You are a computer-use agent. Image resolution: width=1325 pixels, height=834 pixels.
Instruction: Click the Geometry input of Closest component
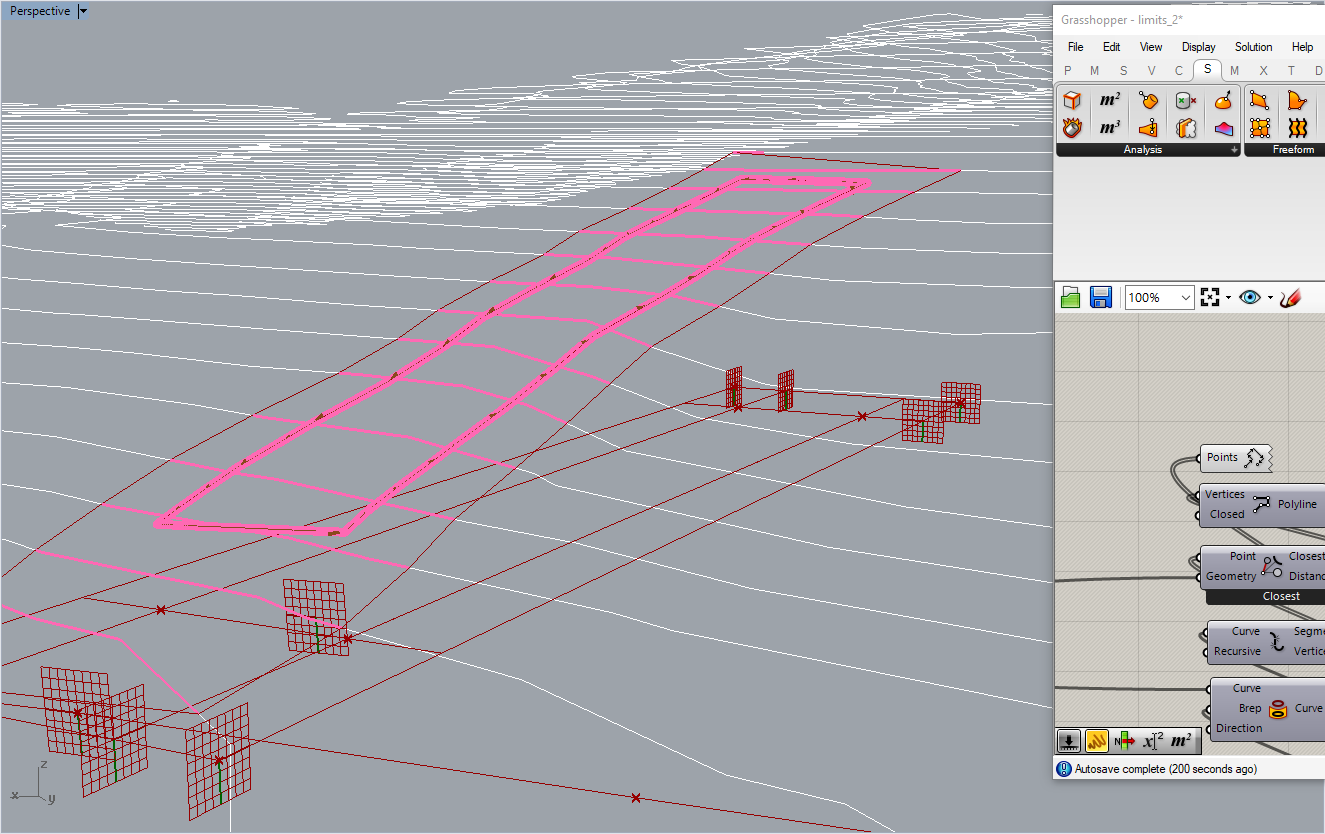pyautogui.click(x=1230, y=576)
